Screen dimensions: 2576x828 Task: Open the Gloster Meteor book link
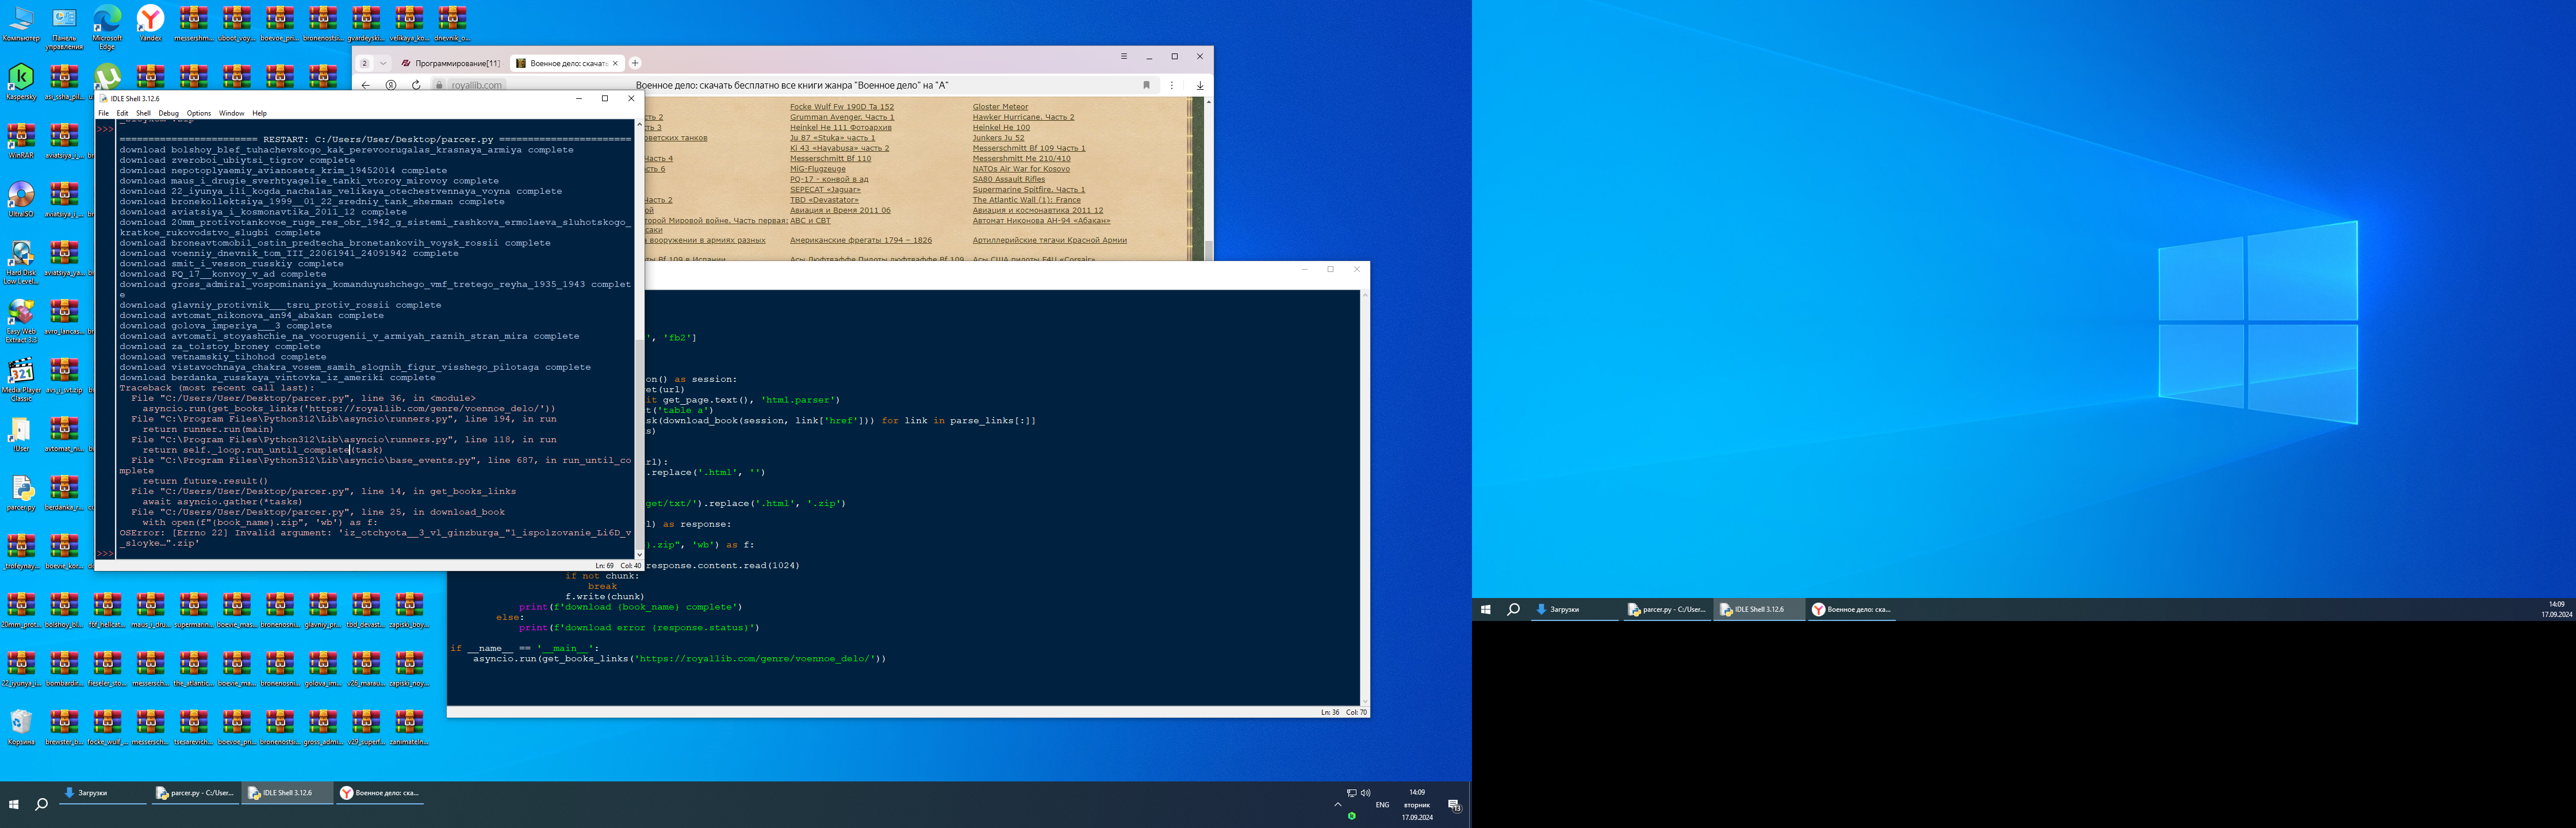point(1000,106)
